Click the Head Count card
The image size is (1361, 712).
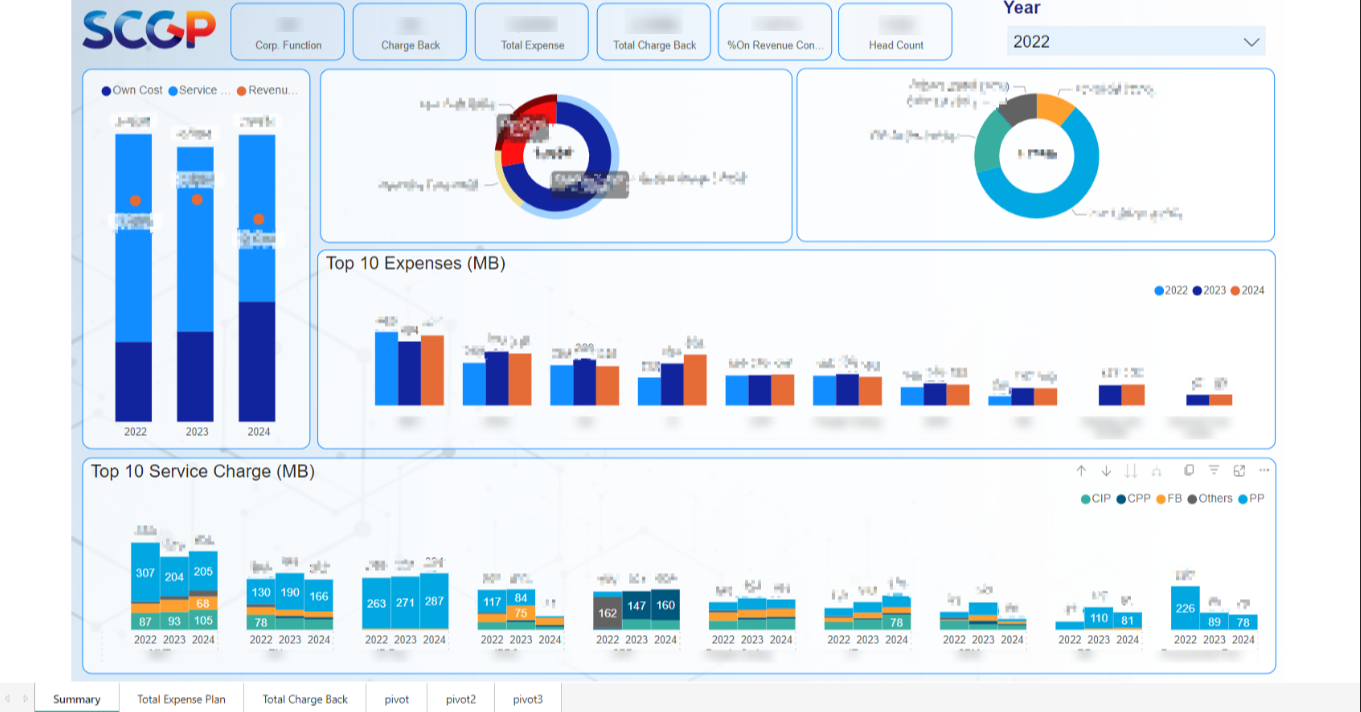(x=895, y=32)
